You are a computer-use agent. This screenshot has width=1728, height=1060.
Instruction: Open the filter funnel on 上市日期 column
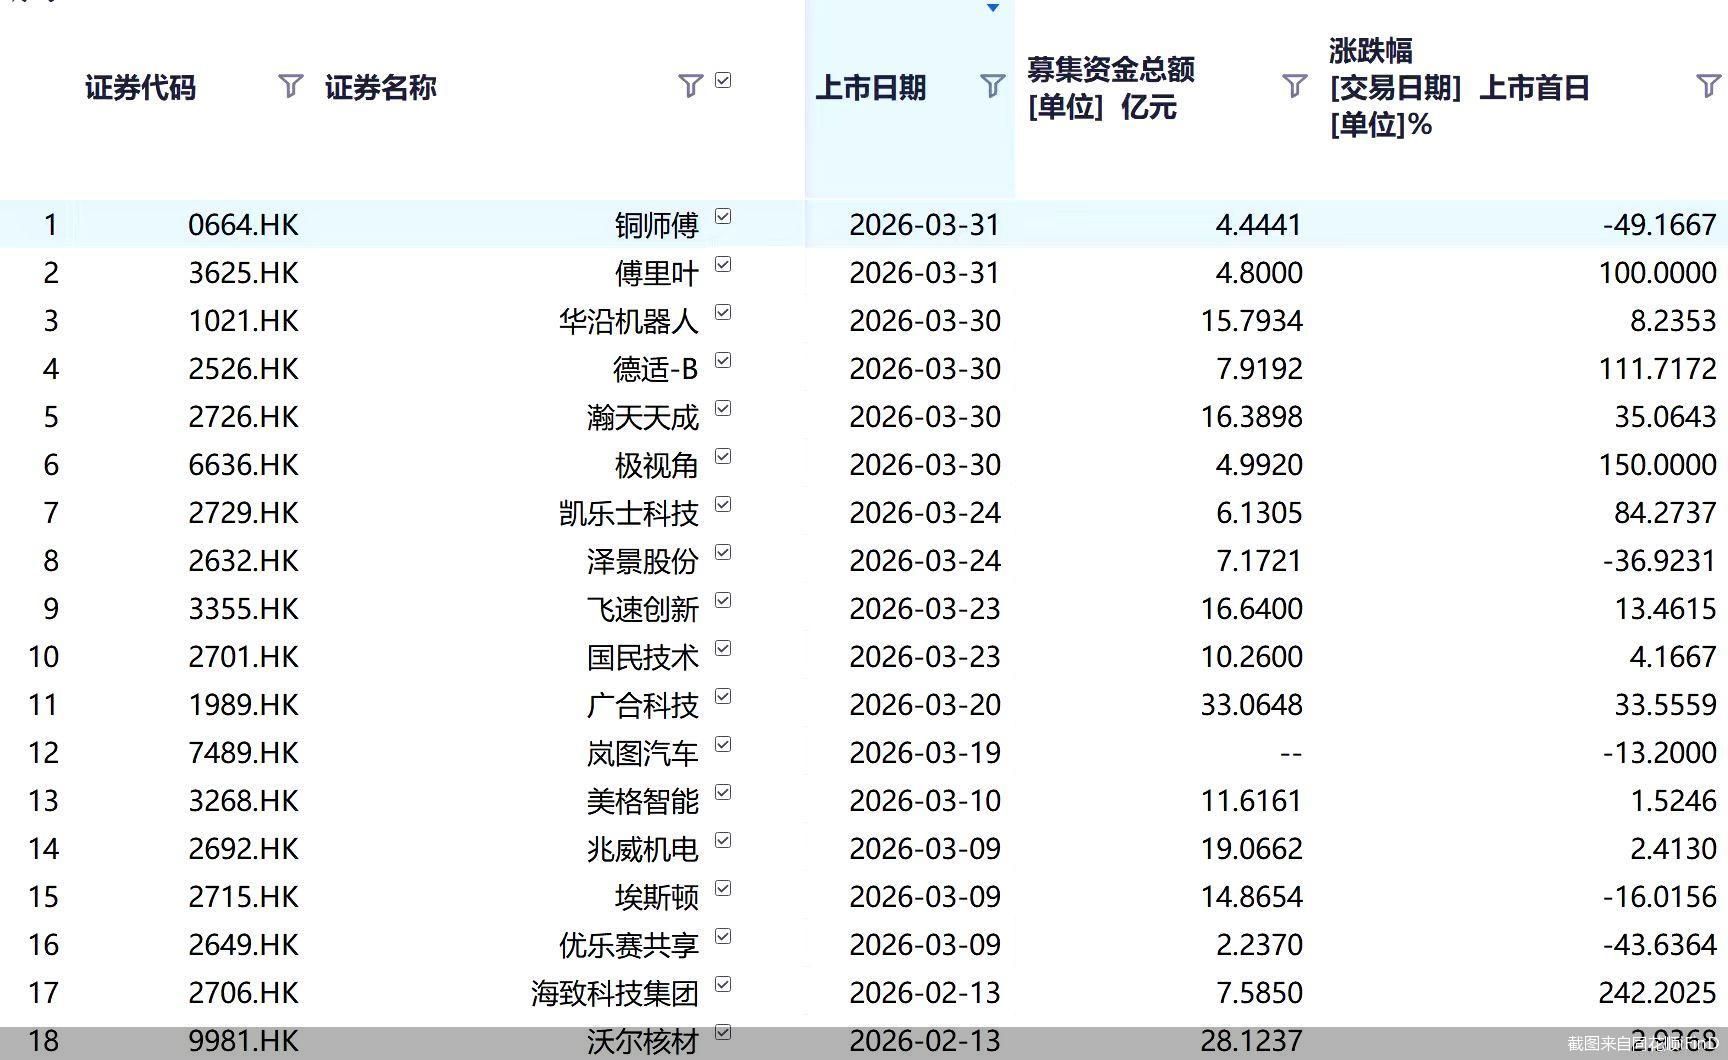[991, 87]
